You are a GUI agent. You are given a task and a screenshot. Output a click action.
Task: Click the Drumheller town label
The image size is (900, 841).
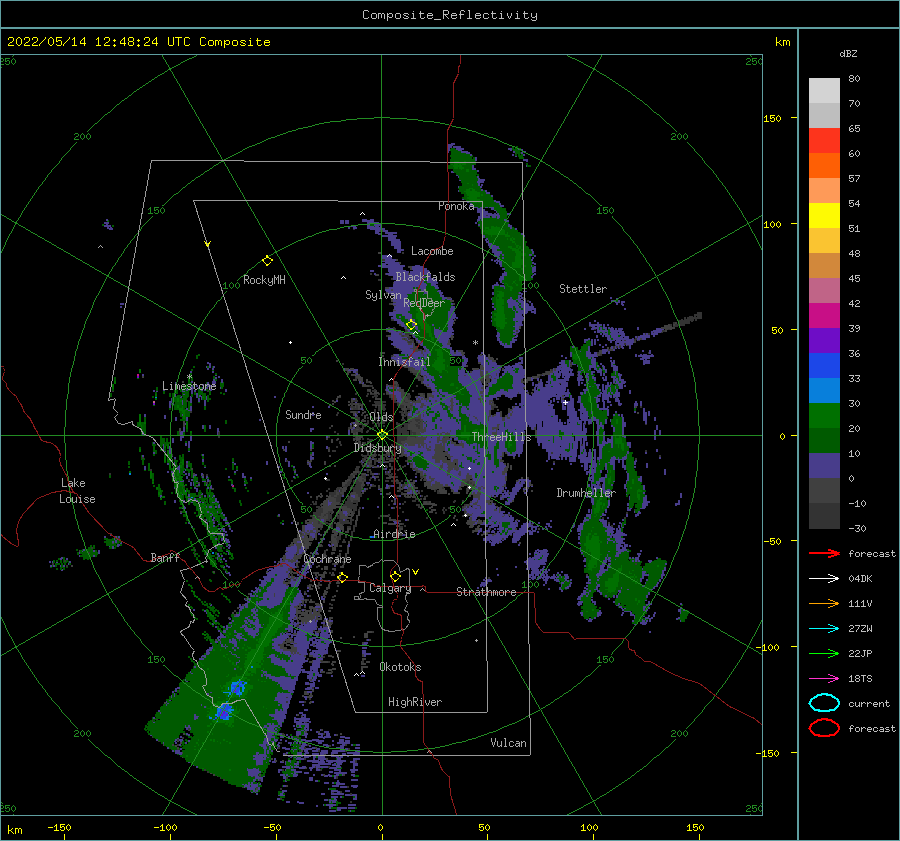[x=586, y=493]
